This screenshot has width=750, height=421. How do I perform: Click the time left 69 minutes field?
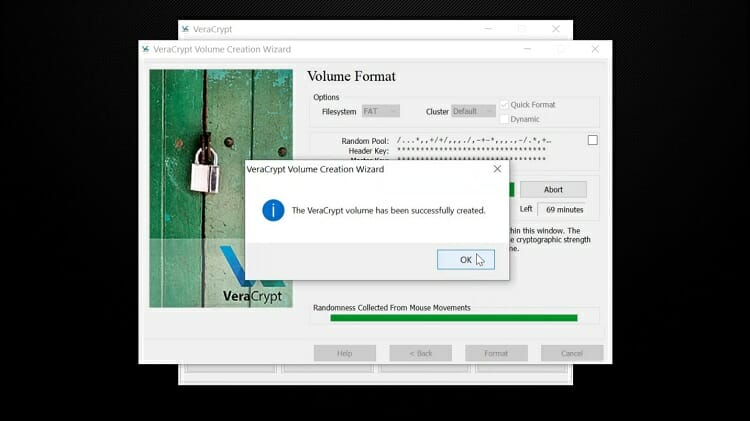[562, 209]
